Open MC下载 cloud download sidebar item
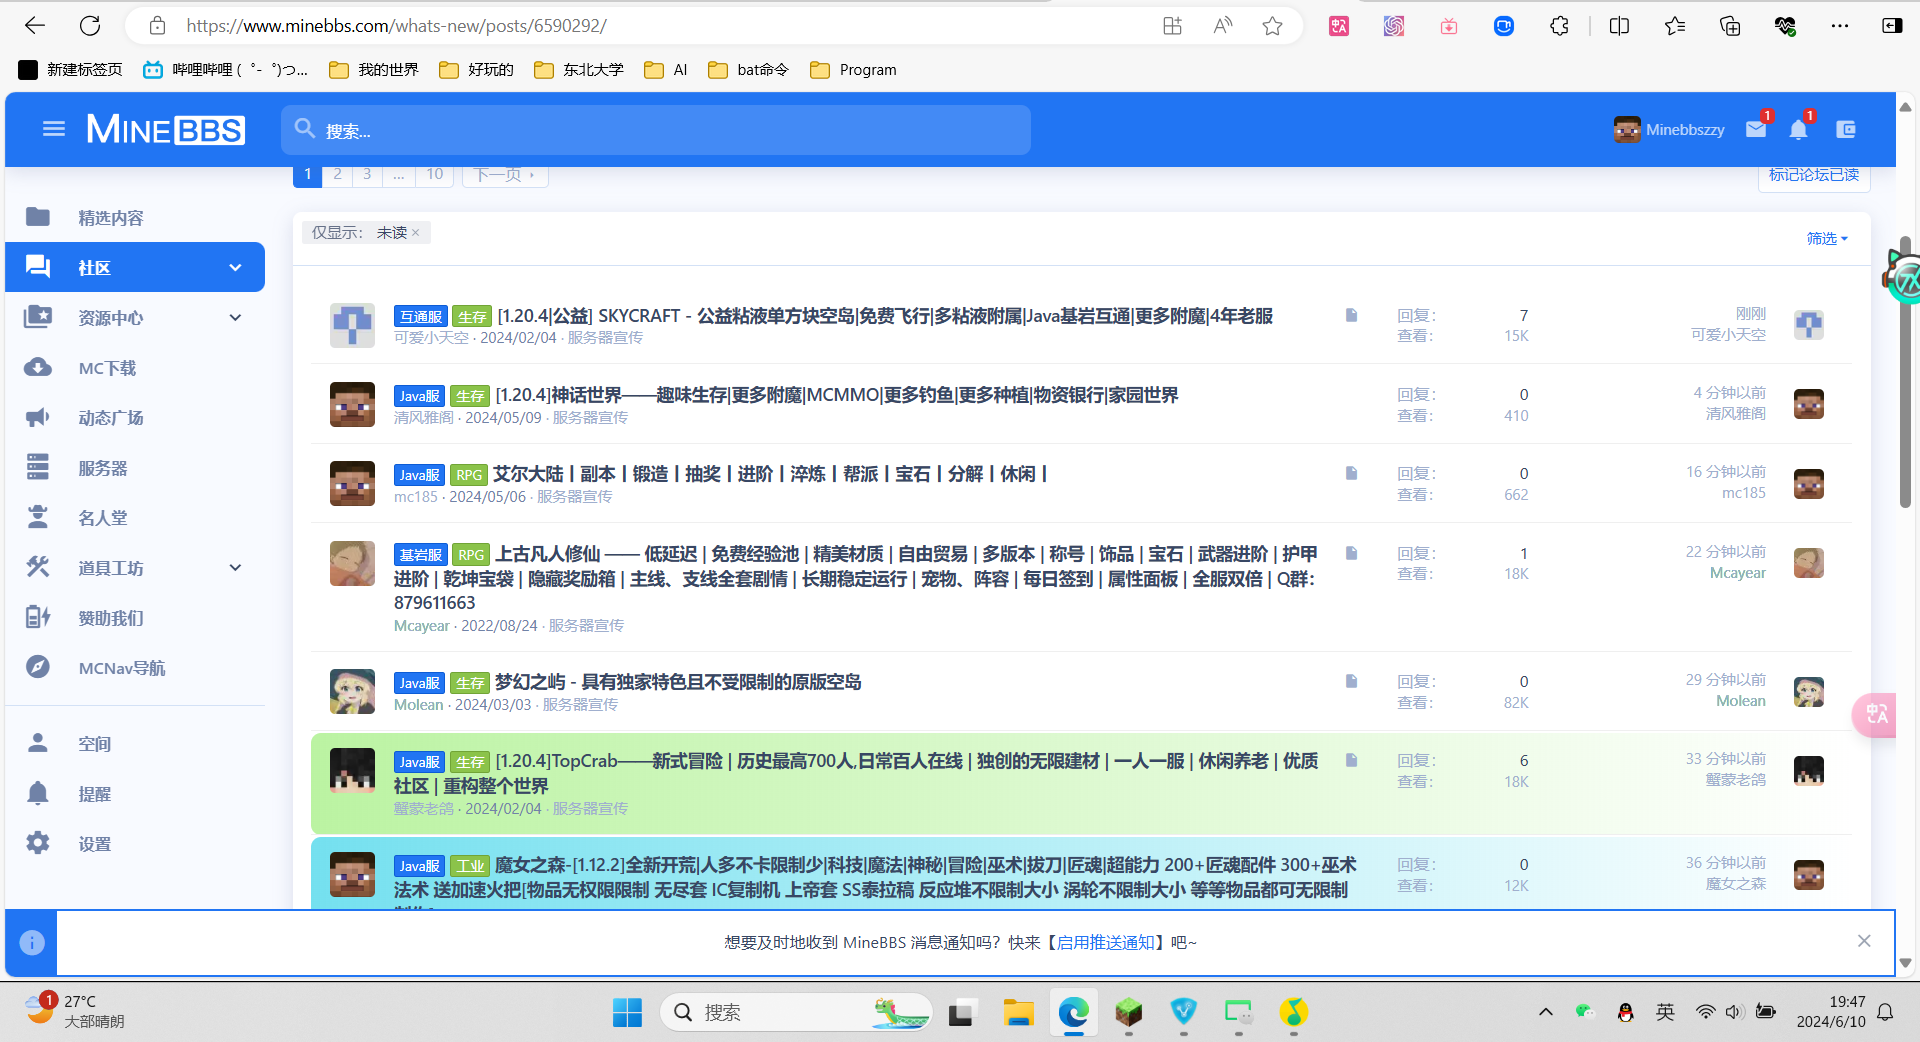1920x1042 pixels. pos(107,368)
